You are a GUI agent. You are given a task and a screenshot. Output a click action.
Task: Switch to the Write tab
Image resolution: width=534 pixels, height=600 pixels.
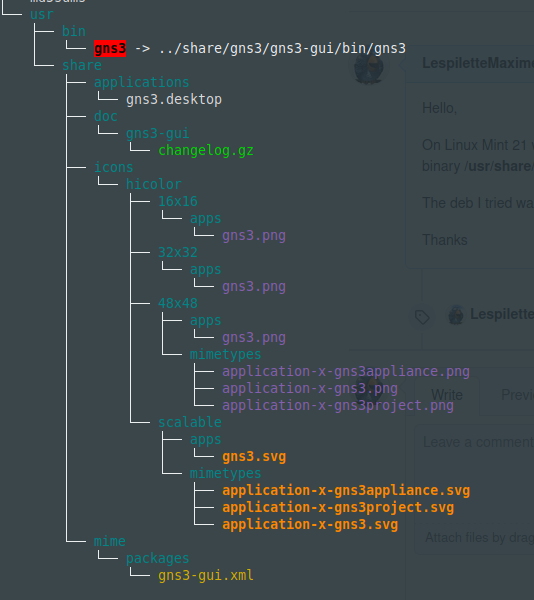click(447, 395)
